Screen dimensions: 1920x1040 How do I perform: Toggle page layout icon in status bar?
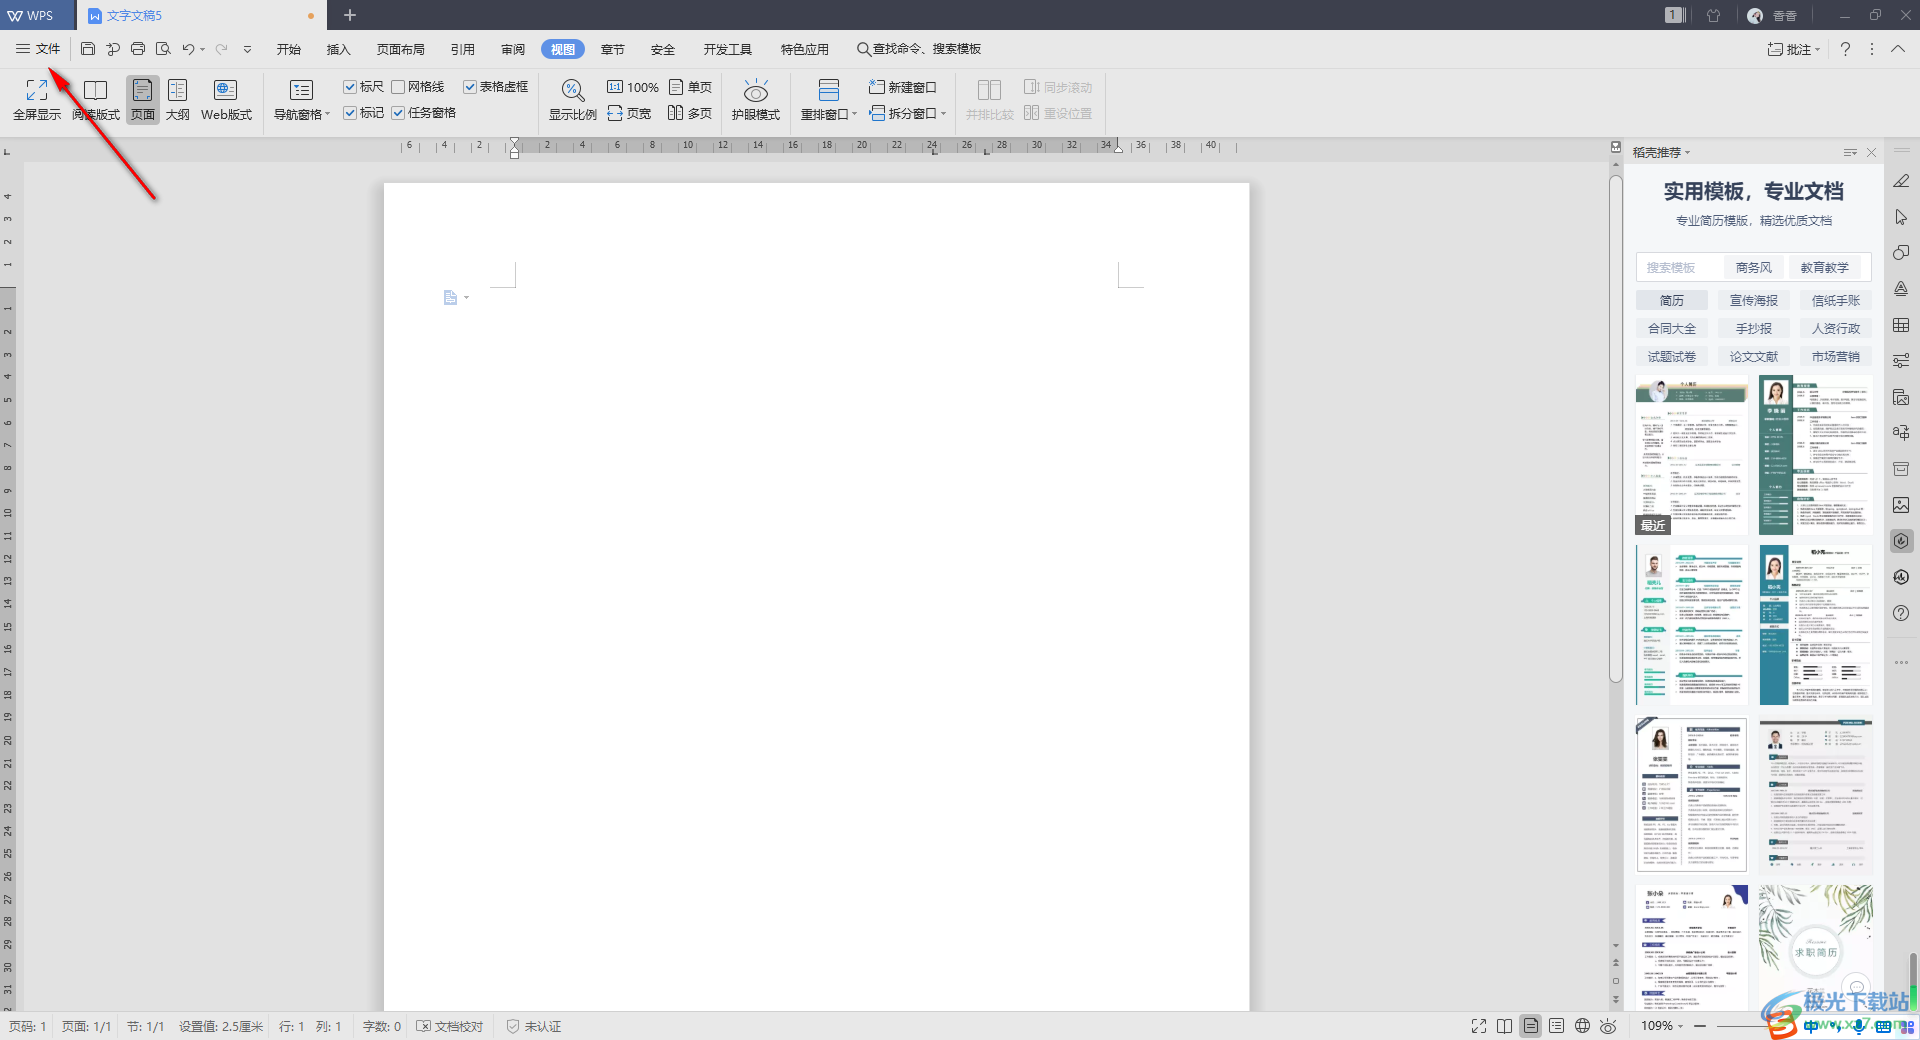(1530, 1026)
